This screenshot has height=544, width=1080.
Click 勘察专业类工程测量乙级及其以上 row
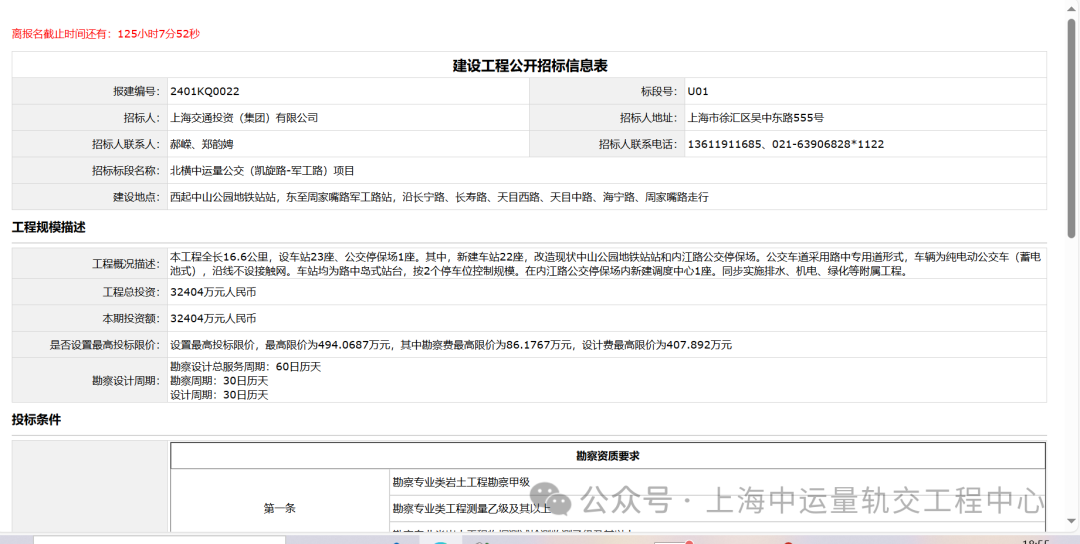(x=717, y=509)
